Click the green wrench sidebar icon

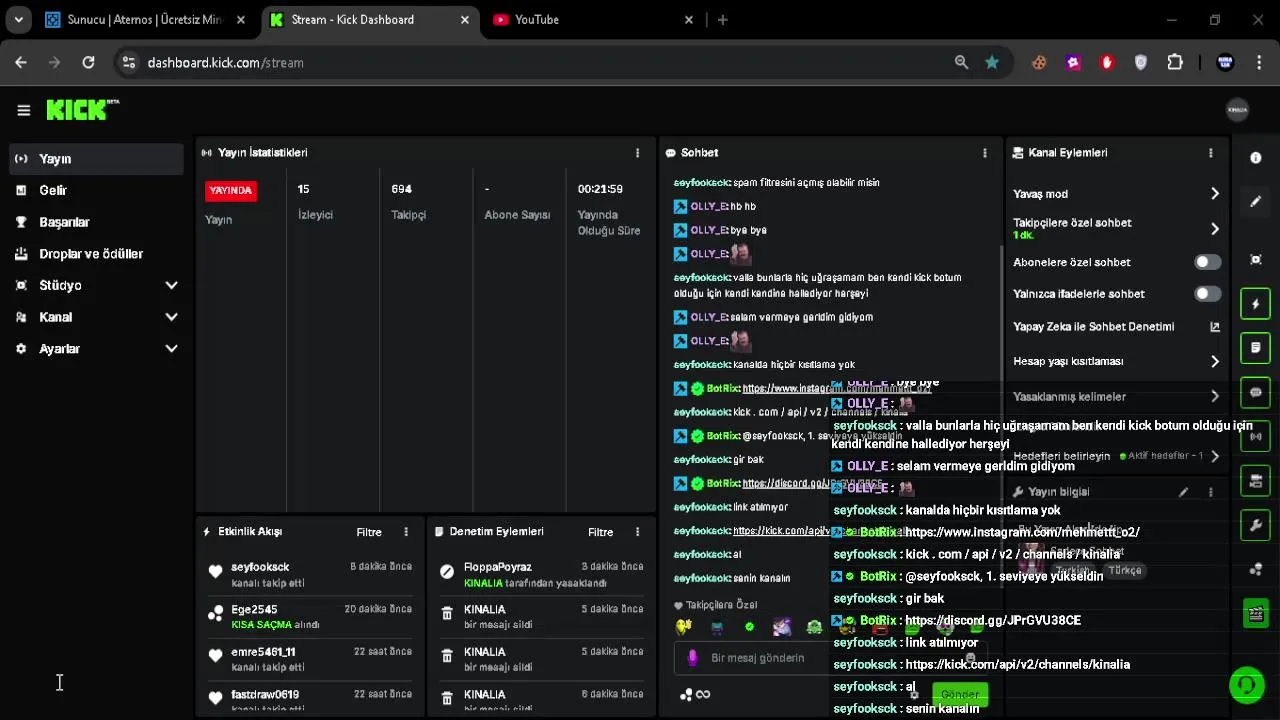[1256, 525]
